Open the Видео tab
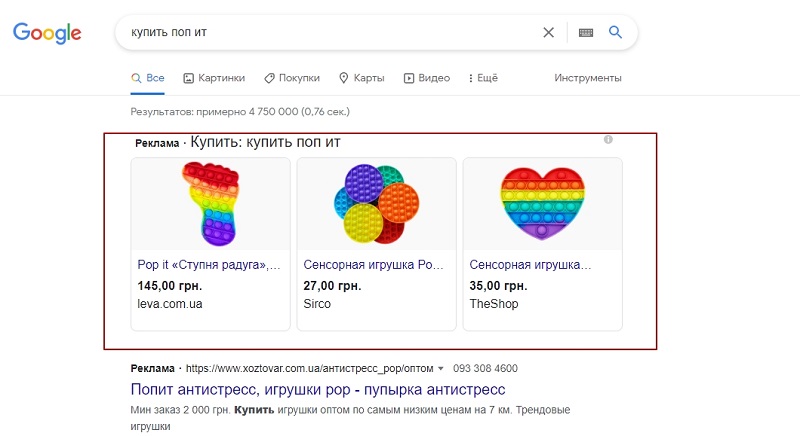The image size is (800, 436). pyautogui.click(x=427, y=78)
